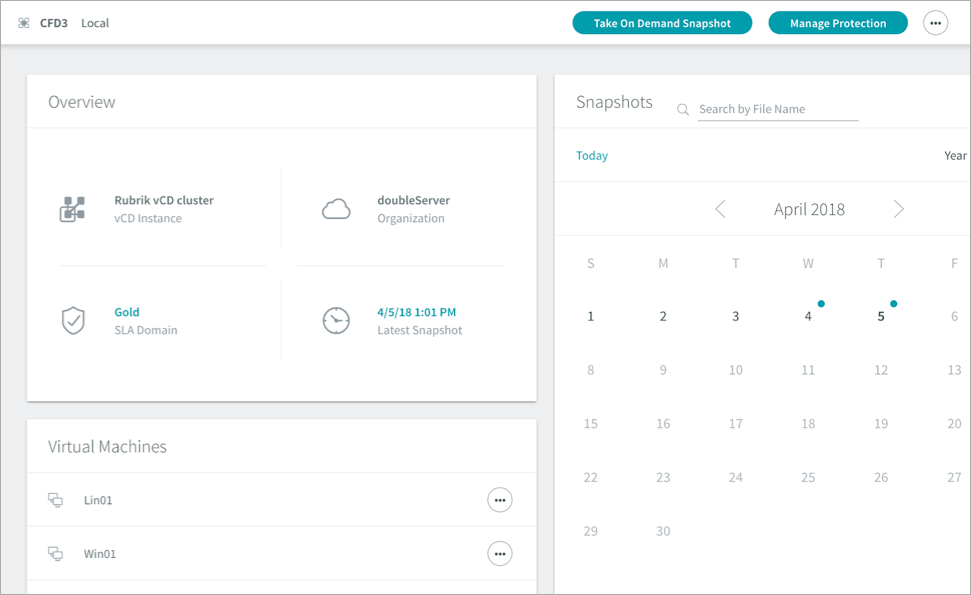Select April 1 on calendar
This screenshot has width=971, height=595.
[x=591, y=316]
